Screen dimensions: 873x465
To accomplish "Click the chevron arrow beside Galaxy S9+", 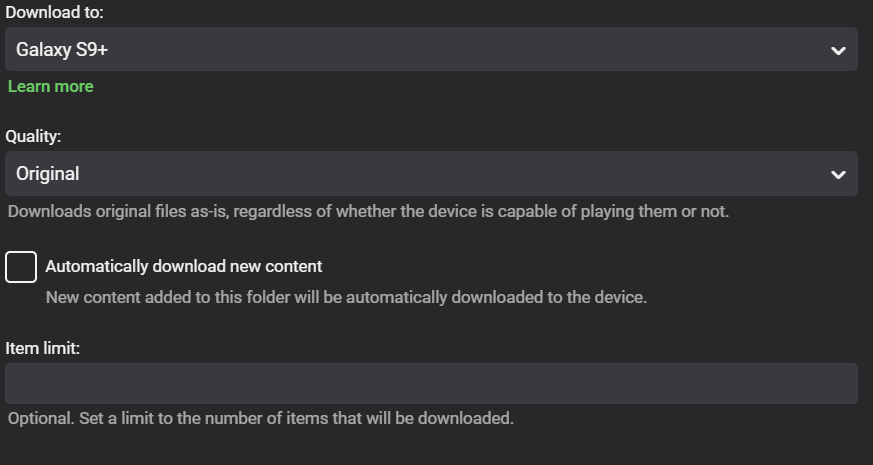I will (x=838, y=50).
